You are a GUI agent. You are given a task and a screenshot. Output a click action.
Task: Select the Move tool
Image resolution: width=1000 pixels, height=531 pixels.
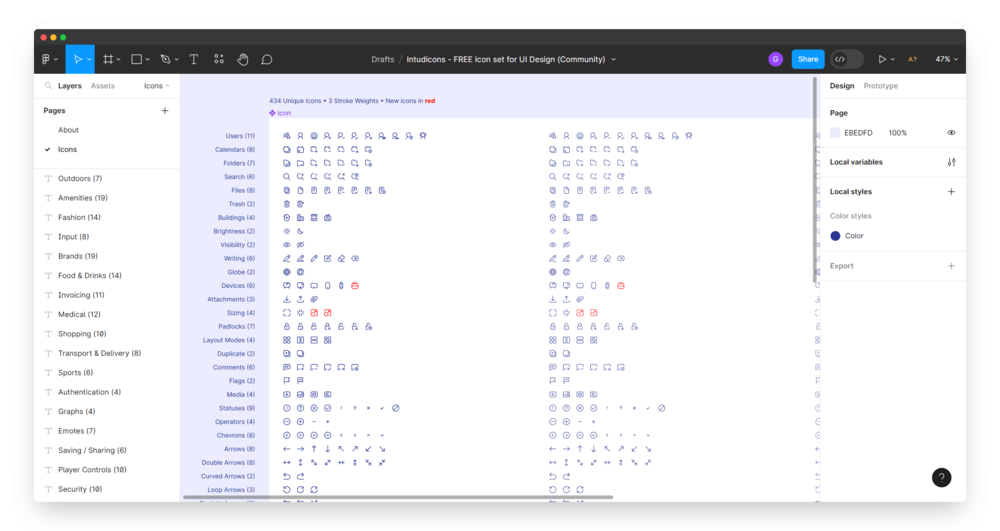[x=77, y=59]
